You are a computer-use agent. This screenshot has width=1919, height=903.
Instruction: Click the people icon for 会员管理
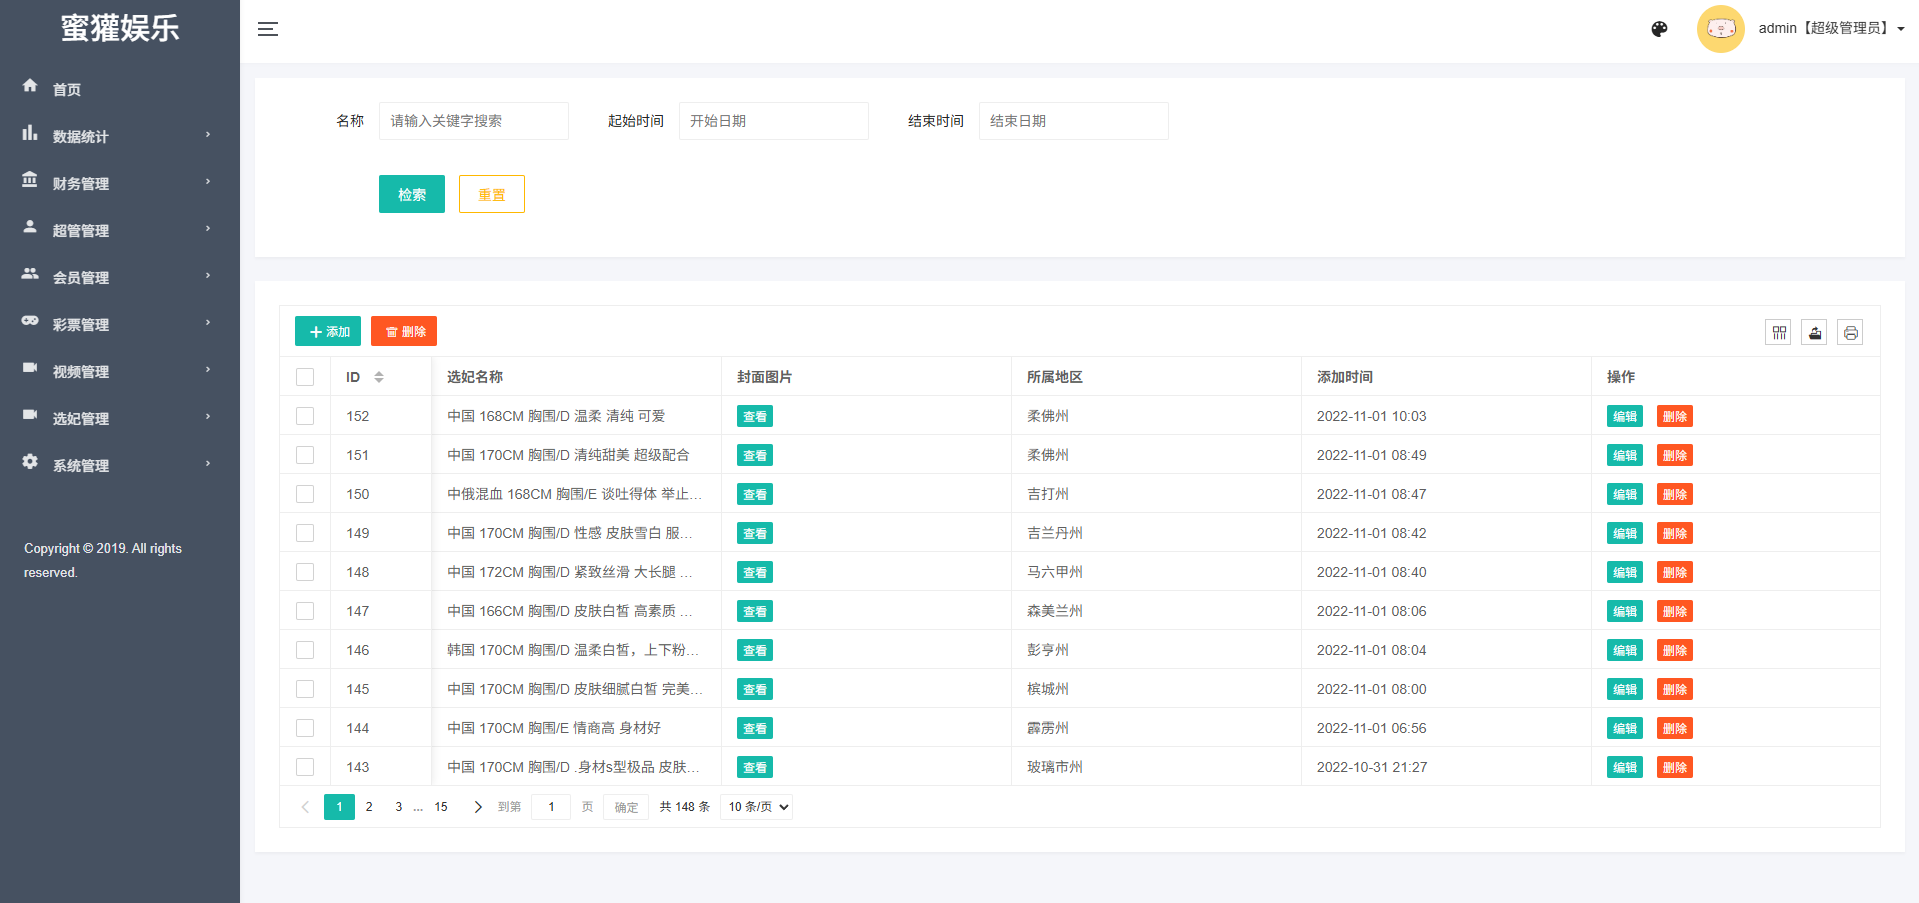point(30,274)
